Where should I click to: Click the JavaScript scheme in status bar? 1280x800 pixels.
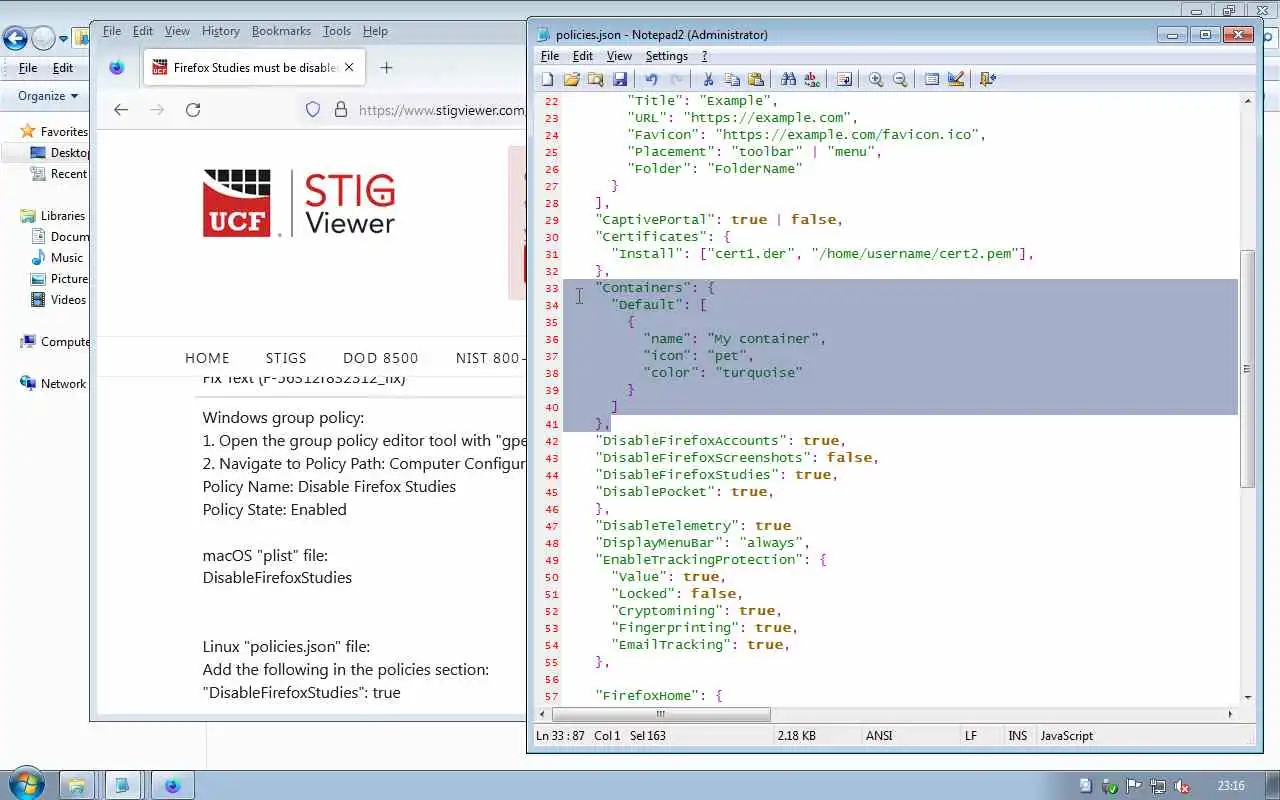coord(1067,735)
